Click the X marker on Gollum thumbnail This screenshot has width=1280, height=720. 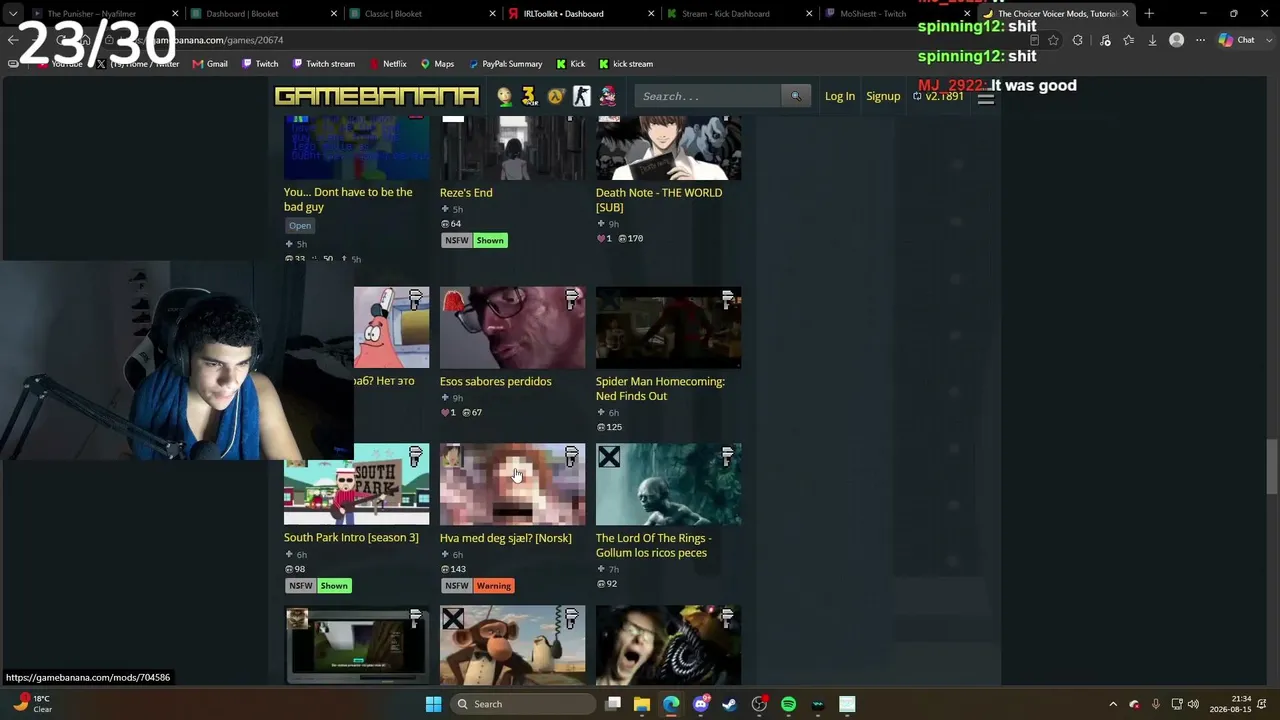[x=609, y=457]
